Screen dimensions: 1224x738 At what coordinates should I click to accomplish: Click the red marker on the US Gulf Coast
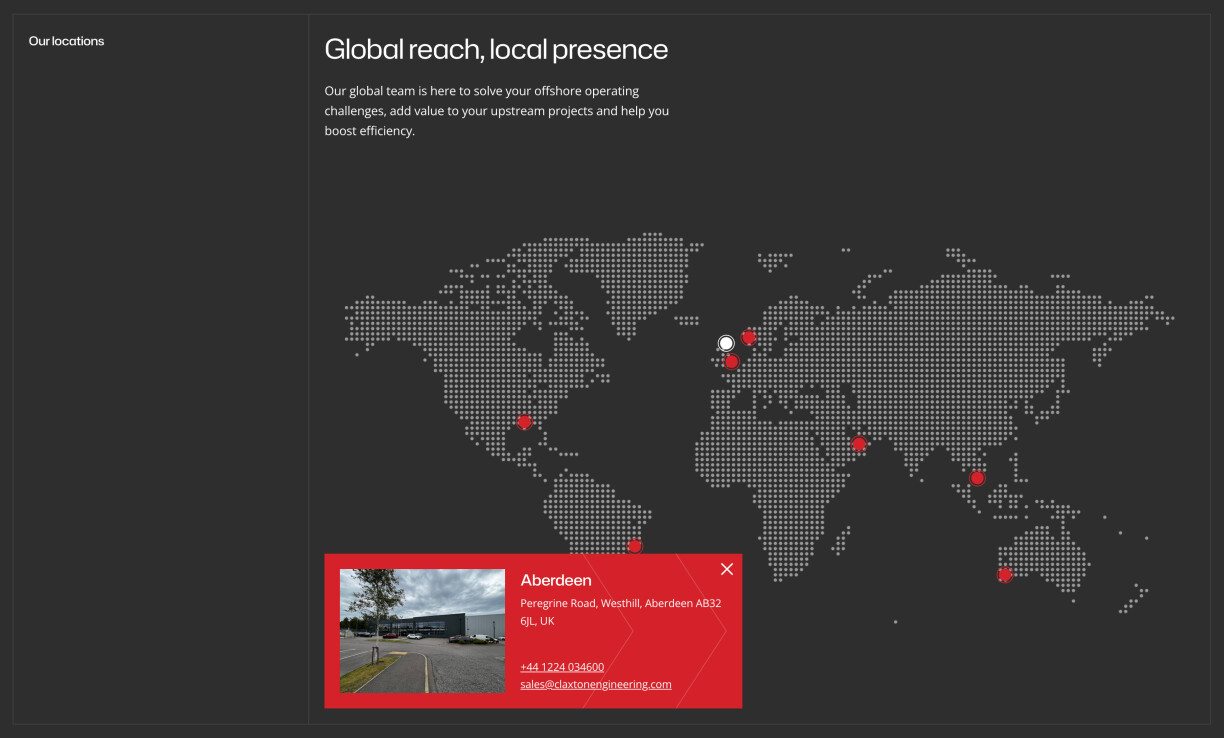[x=524, y=422]
